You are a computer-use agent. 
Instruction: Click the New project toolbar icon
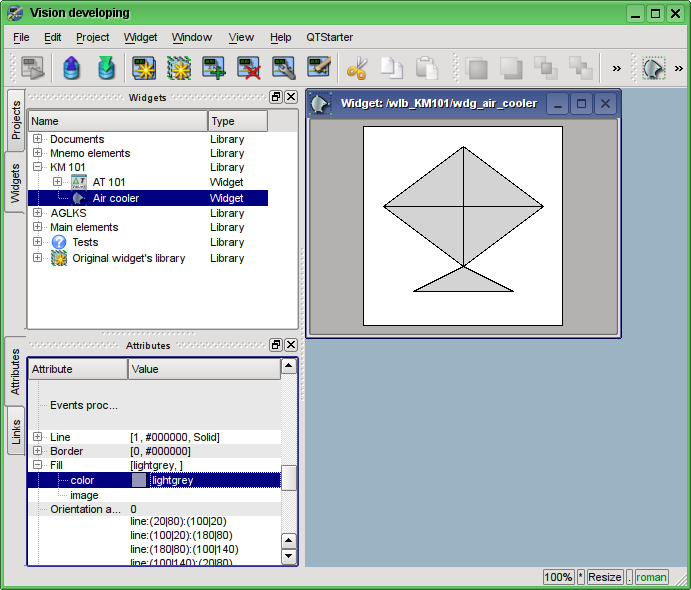(144, 69)
